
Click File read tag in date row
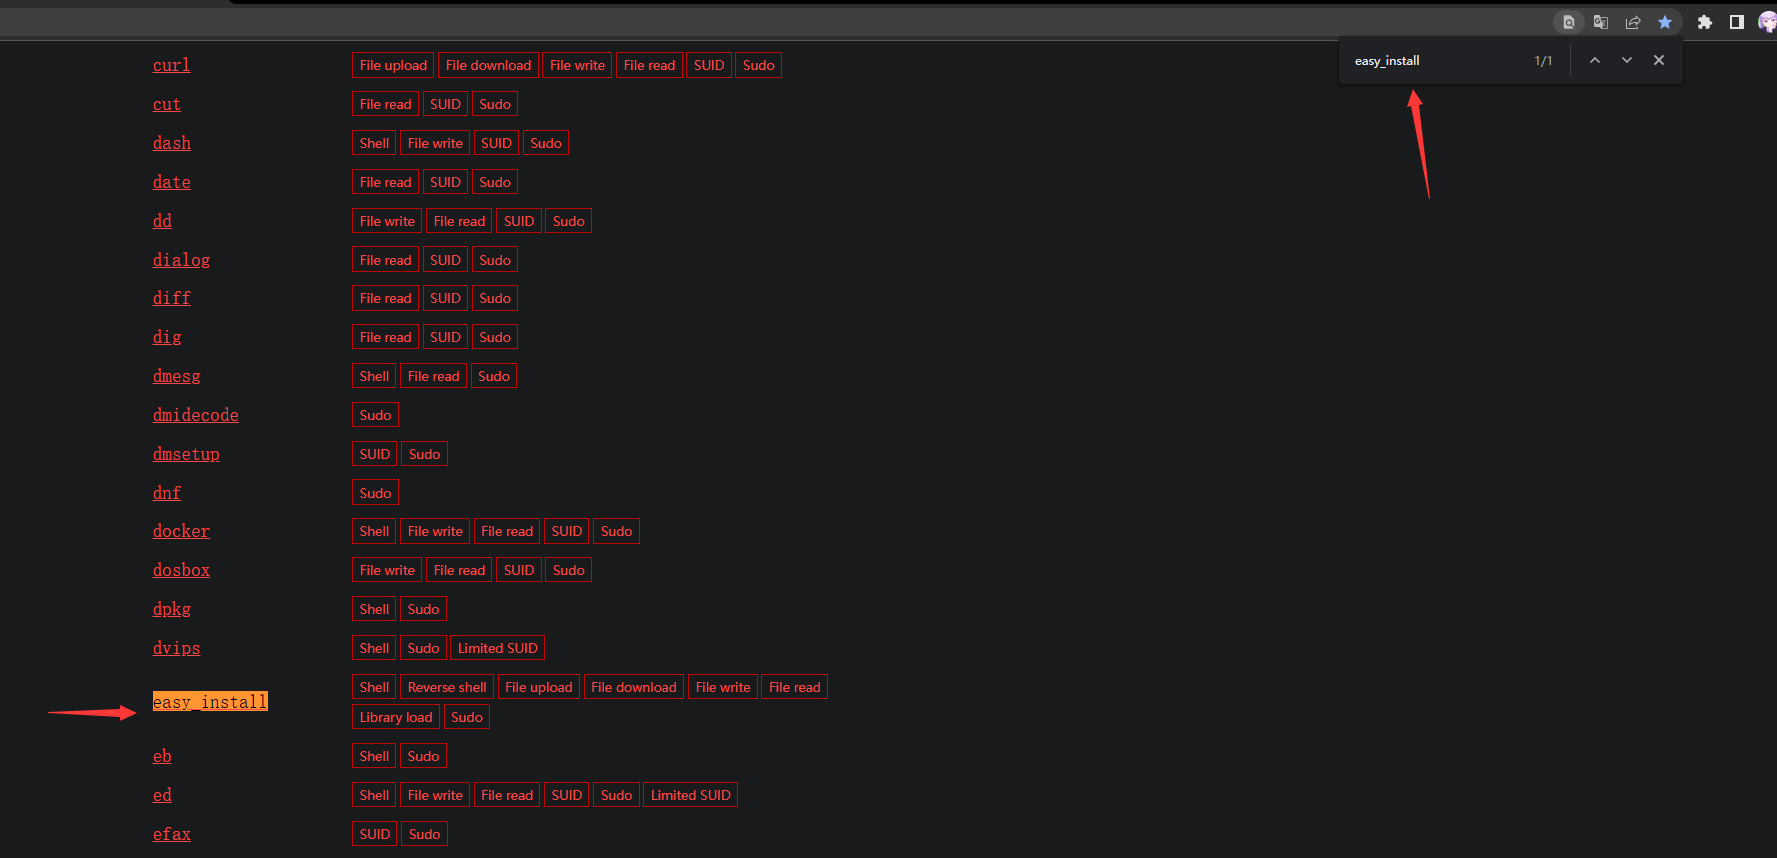point(385,182)
